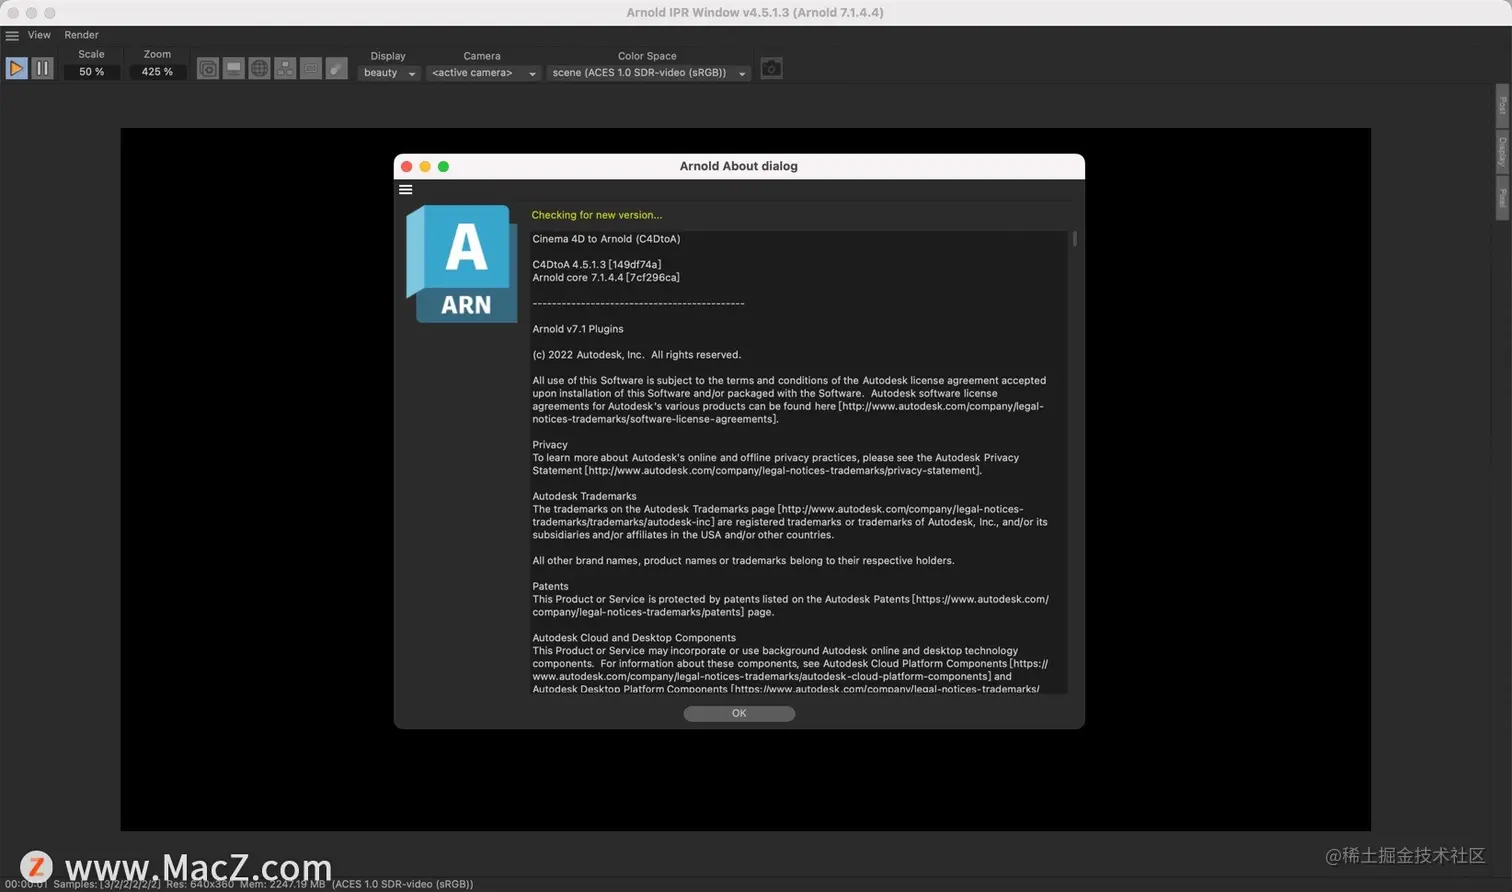
Task: Click the 'Cinema 4D to Arnold (C4DtoA)' line
Action: (x=606, y=239)
